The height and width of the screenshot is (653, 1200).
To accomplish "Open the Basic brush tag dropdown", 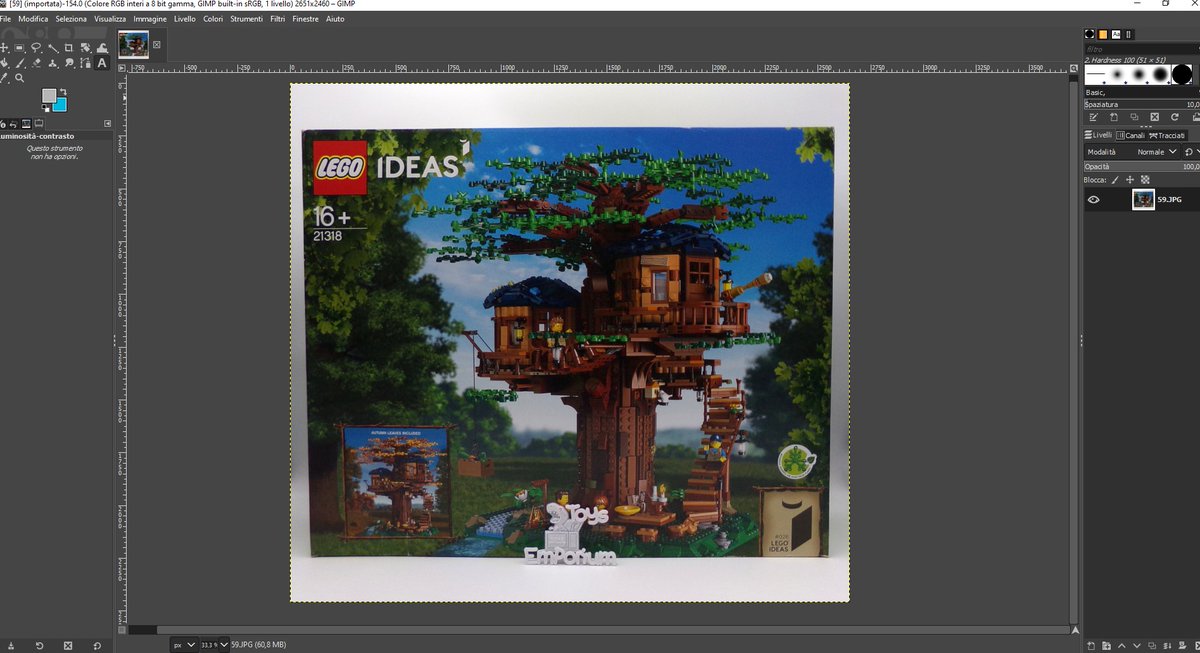I will [1142, 92].
